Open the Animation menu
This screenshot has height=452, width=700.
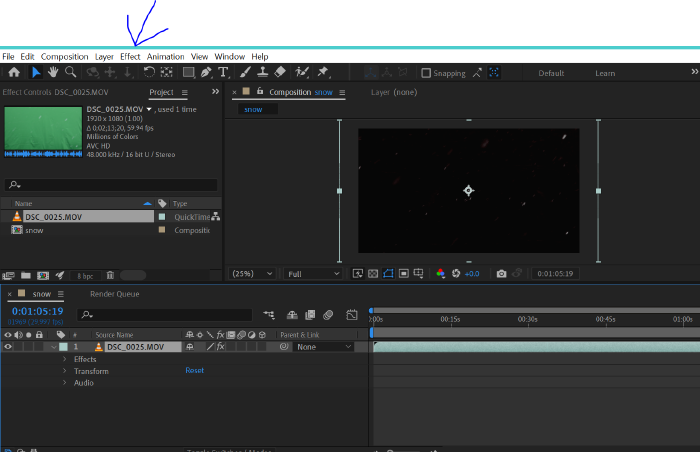tap(165, 57)
